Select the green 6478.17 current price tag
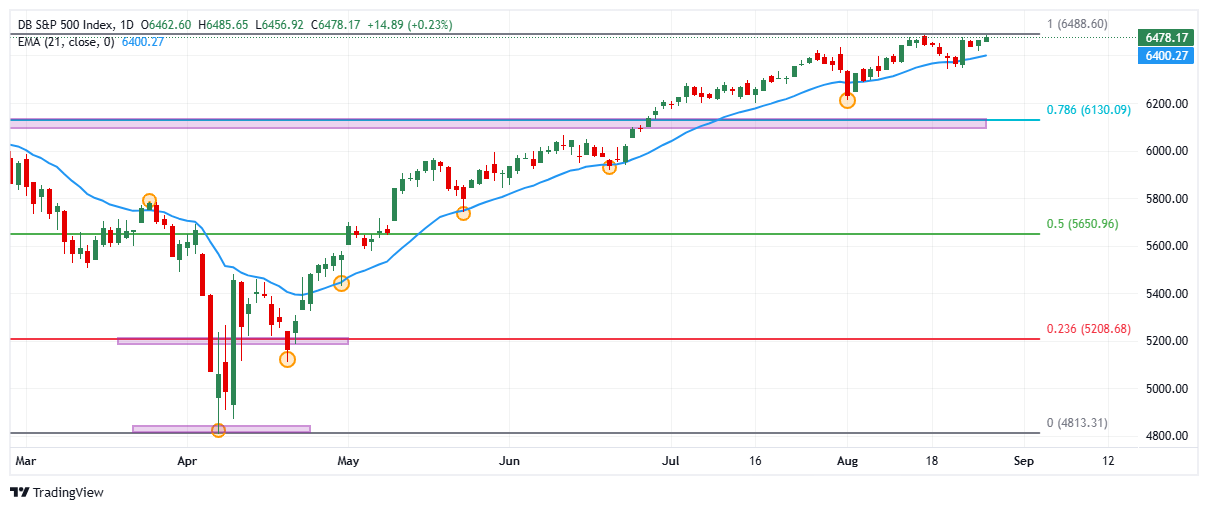1208x510 pixels. 1164,37
